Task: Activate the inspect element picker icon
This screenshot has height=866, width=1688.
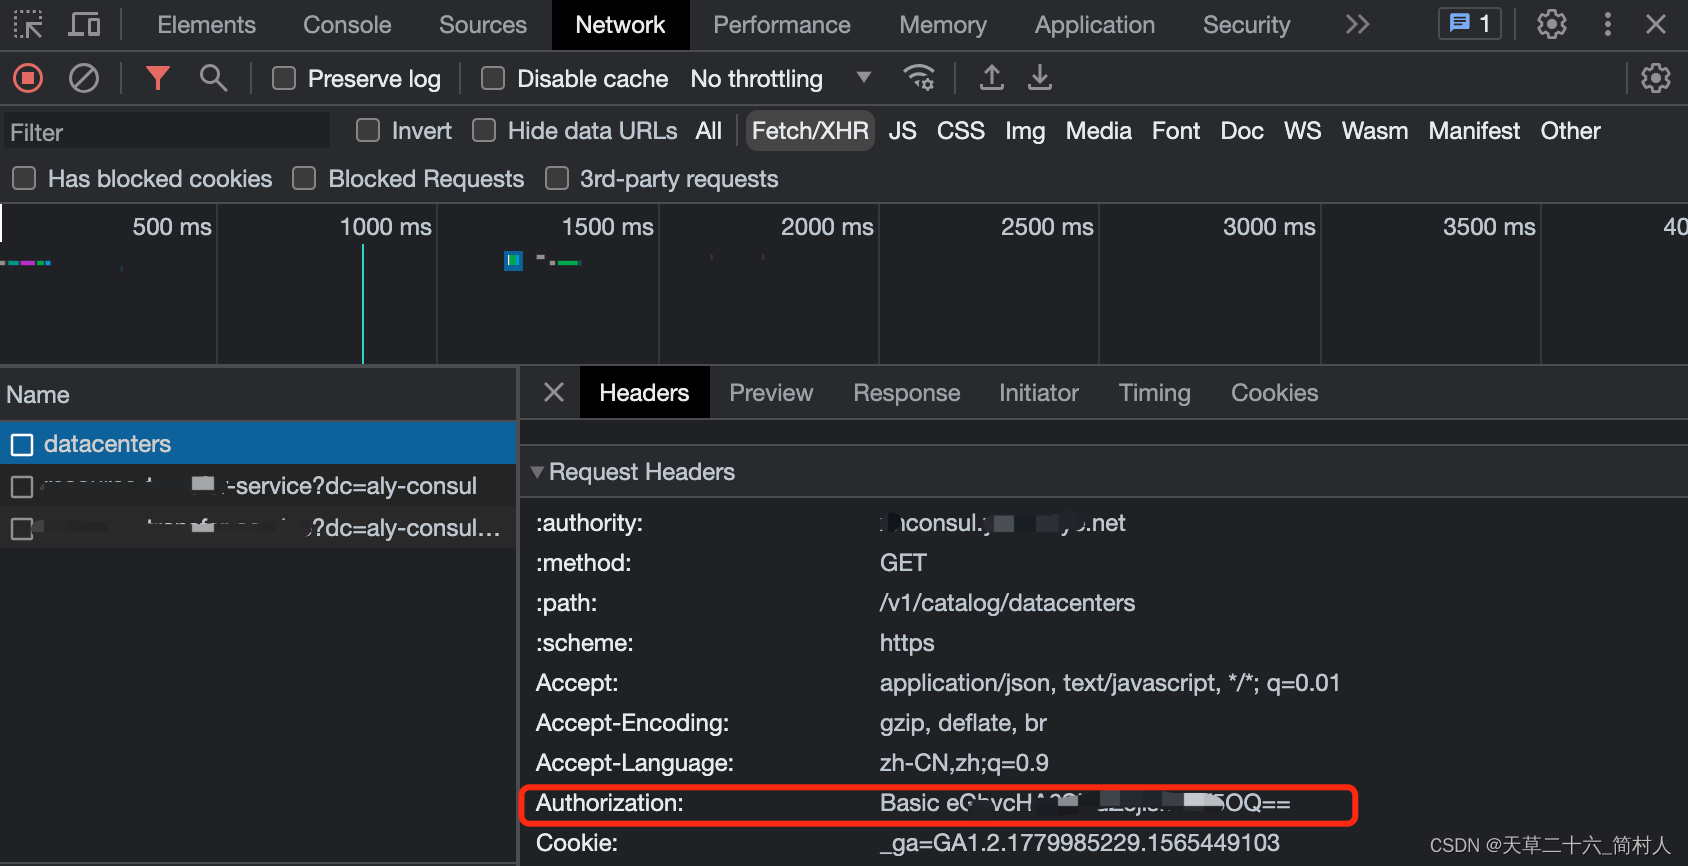Action: 28,24
